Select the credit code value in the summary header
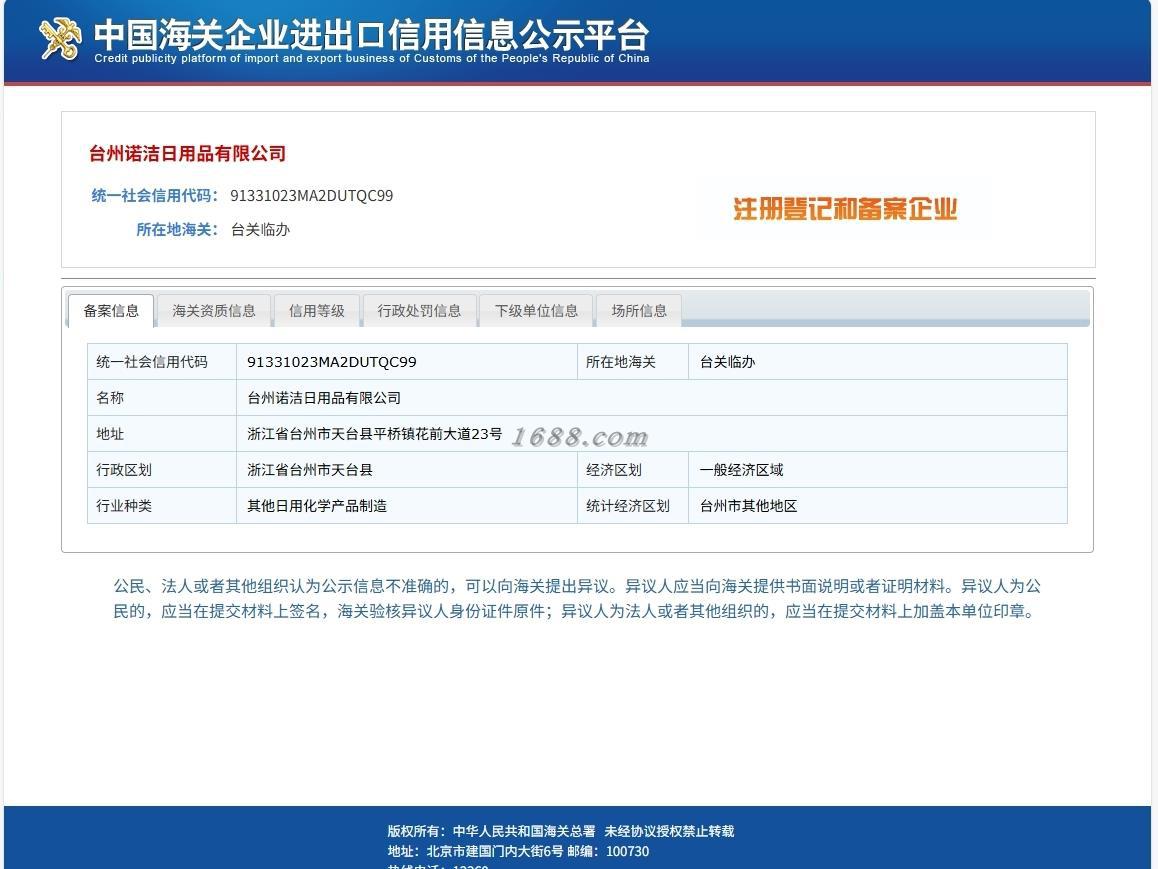 click(312, 196)
